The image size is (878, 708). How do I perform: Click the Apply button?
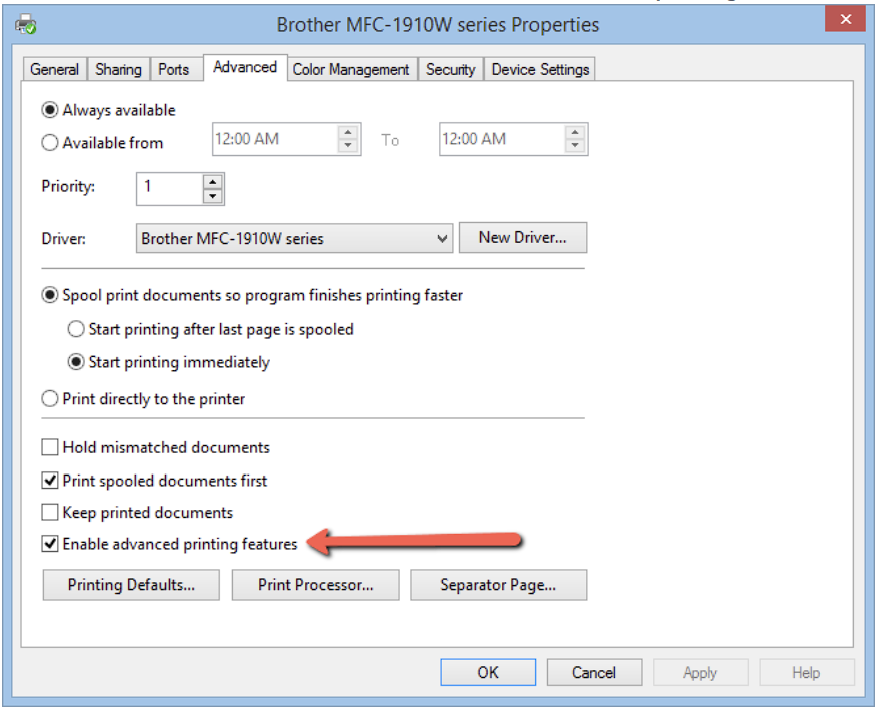tap(700, 672)
